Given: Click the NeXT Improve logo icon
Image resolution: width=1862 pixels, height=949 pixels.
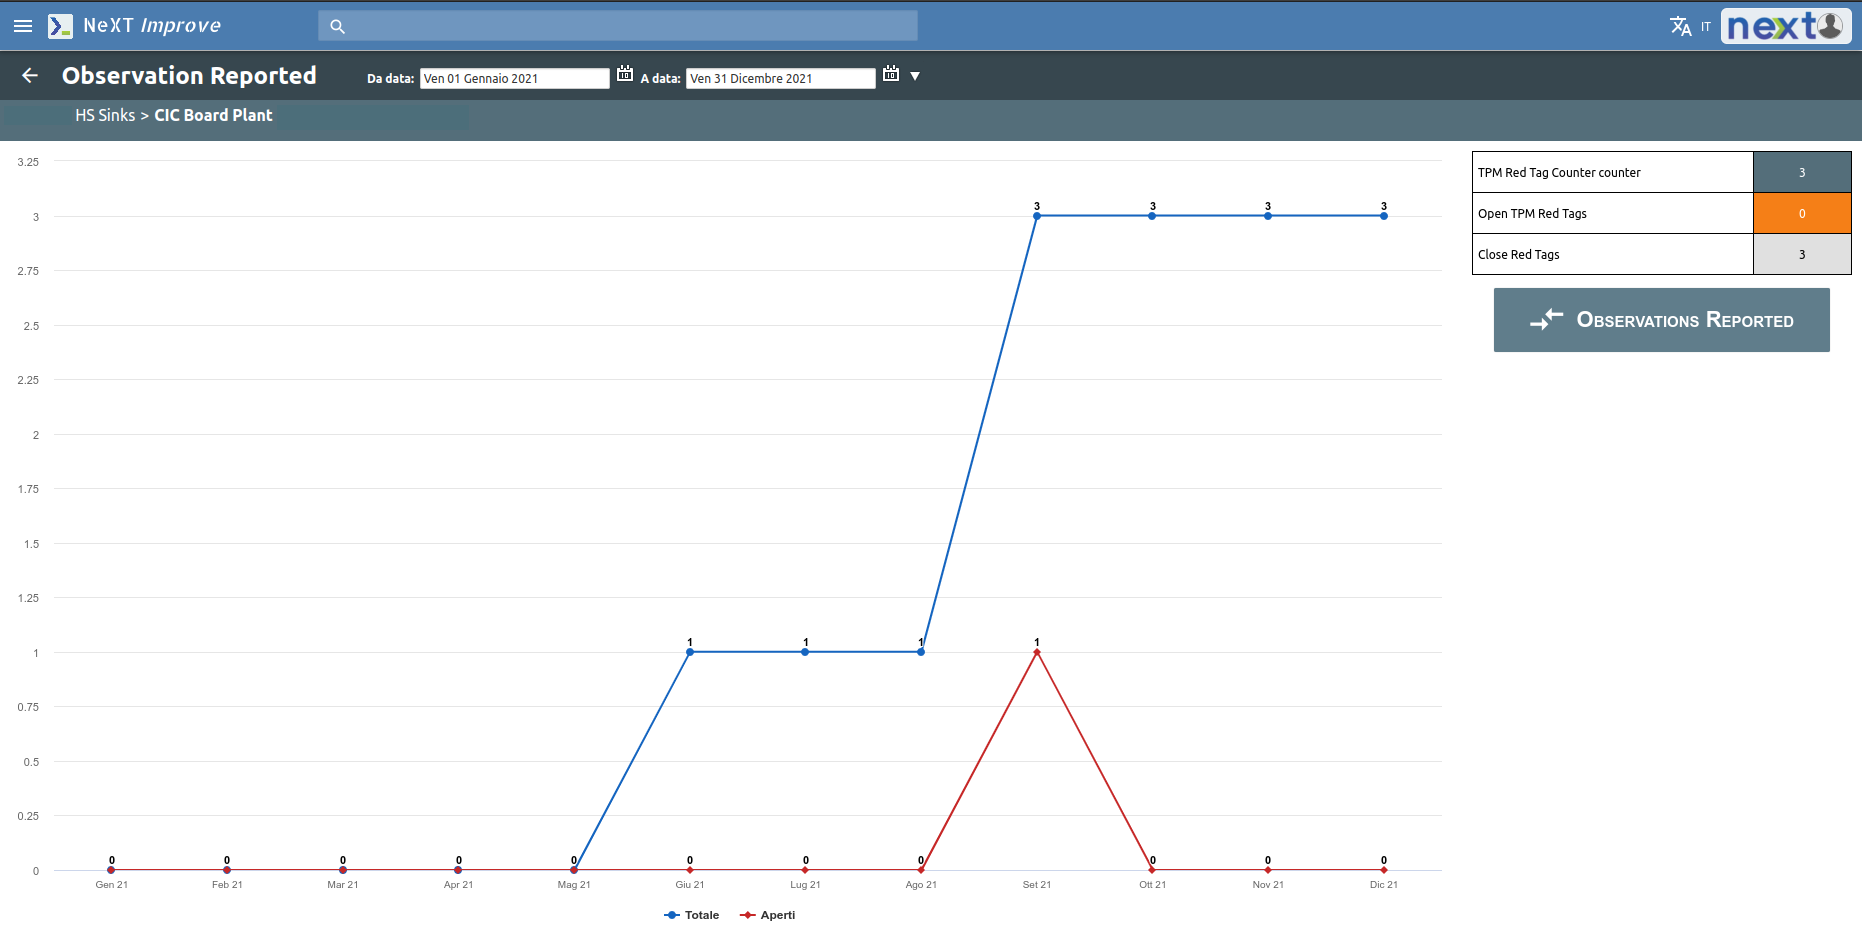Looking at the screenshot, I should [60, 26].
